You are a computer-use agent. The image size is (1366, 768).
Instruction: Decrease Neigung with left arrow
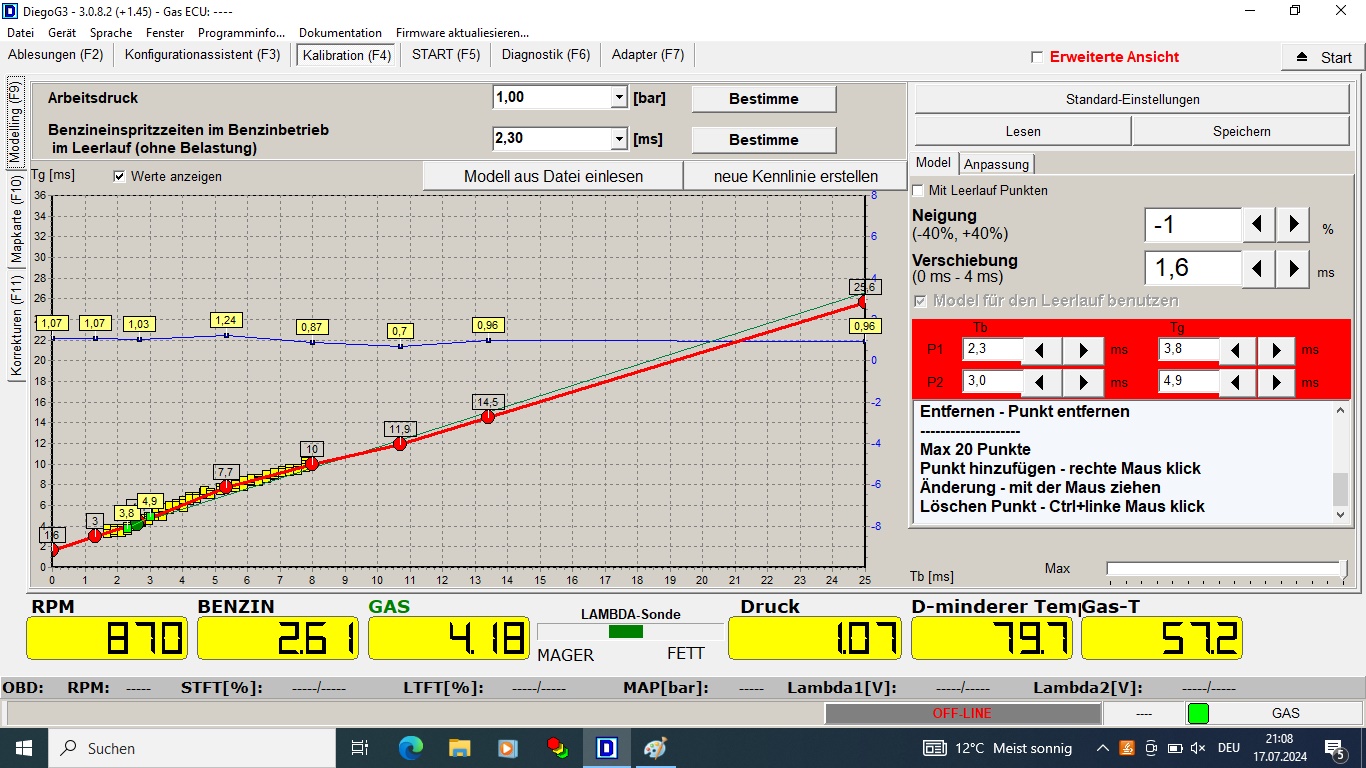pos(1259,225)
